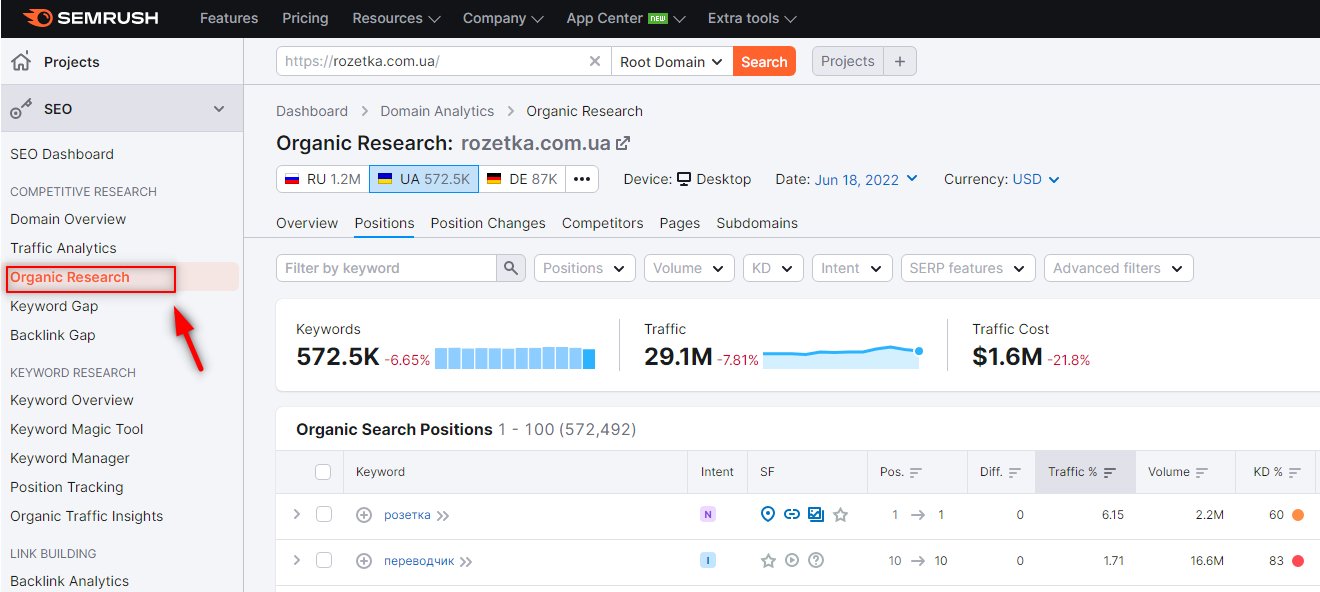
Task: Sort by Volume column sort icon
Action: tap(1202, 472)
